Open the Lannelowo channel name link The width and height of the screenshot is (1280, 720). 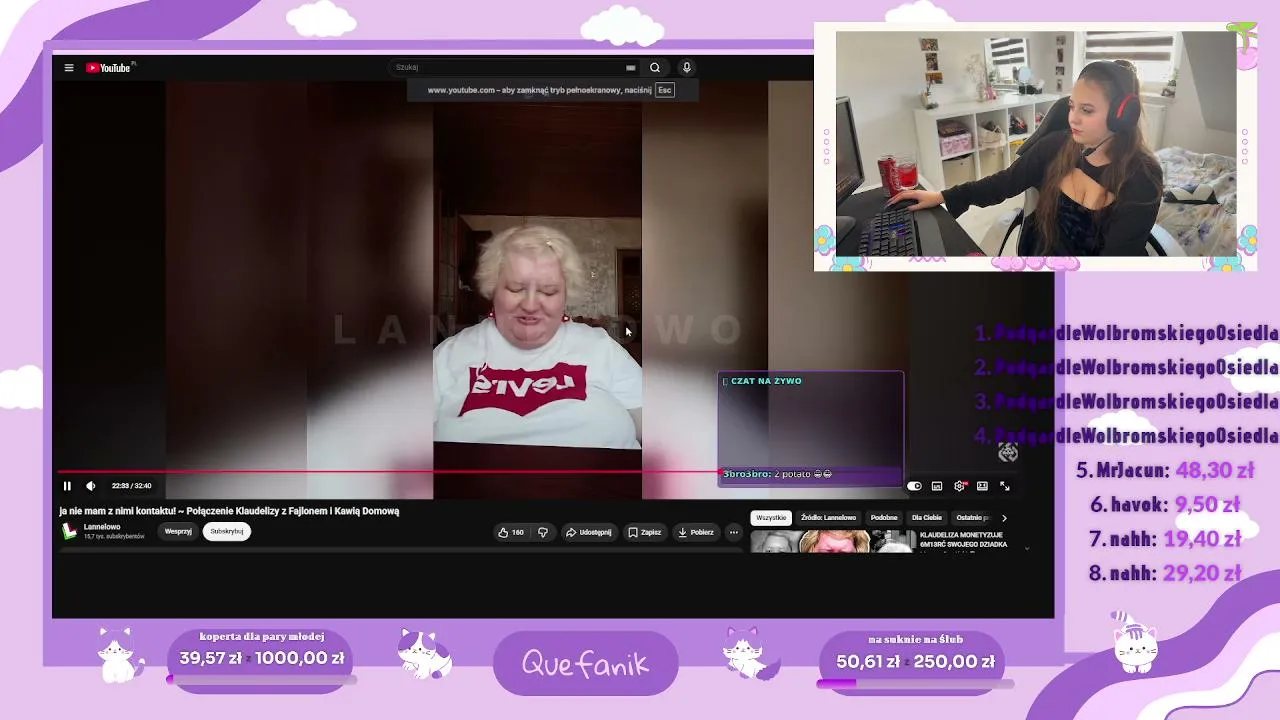[x=102, y=527]
